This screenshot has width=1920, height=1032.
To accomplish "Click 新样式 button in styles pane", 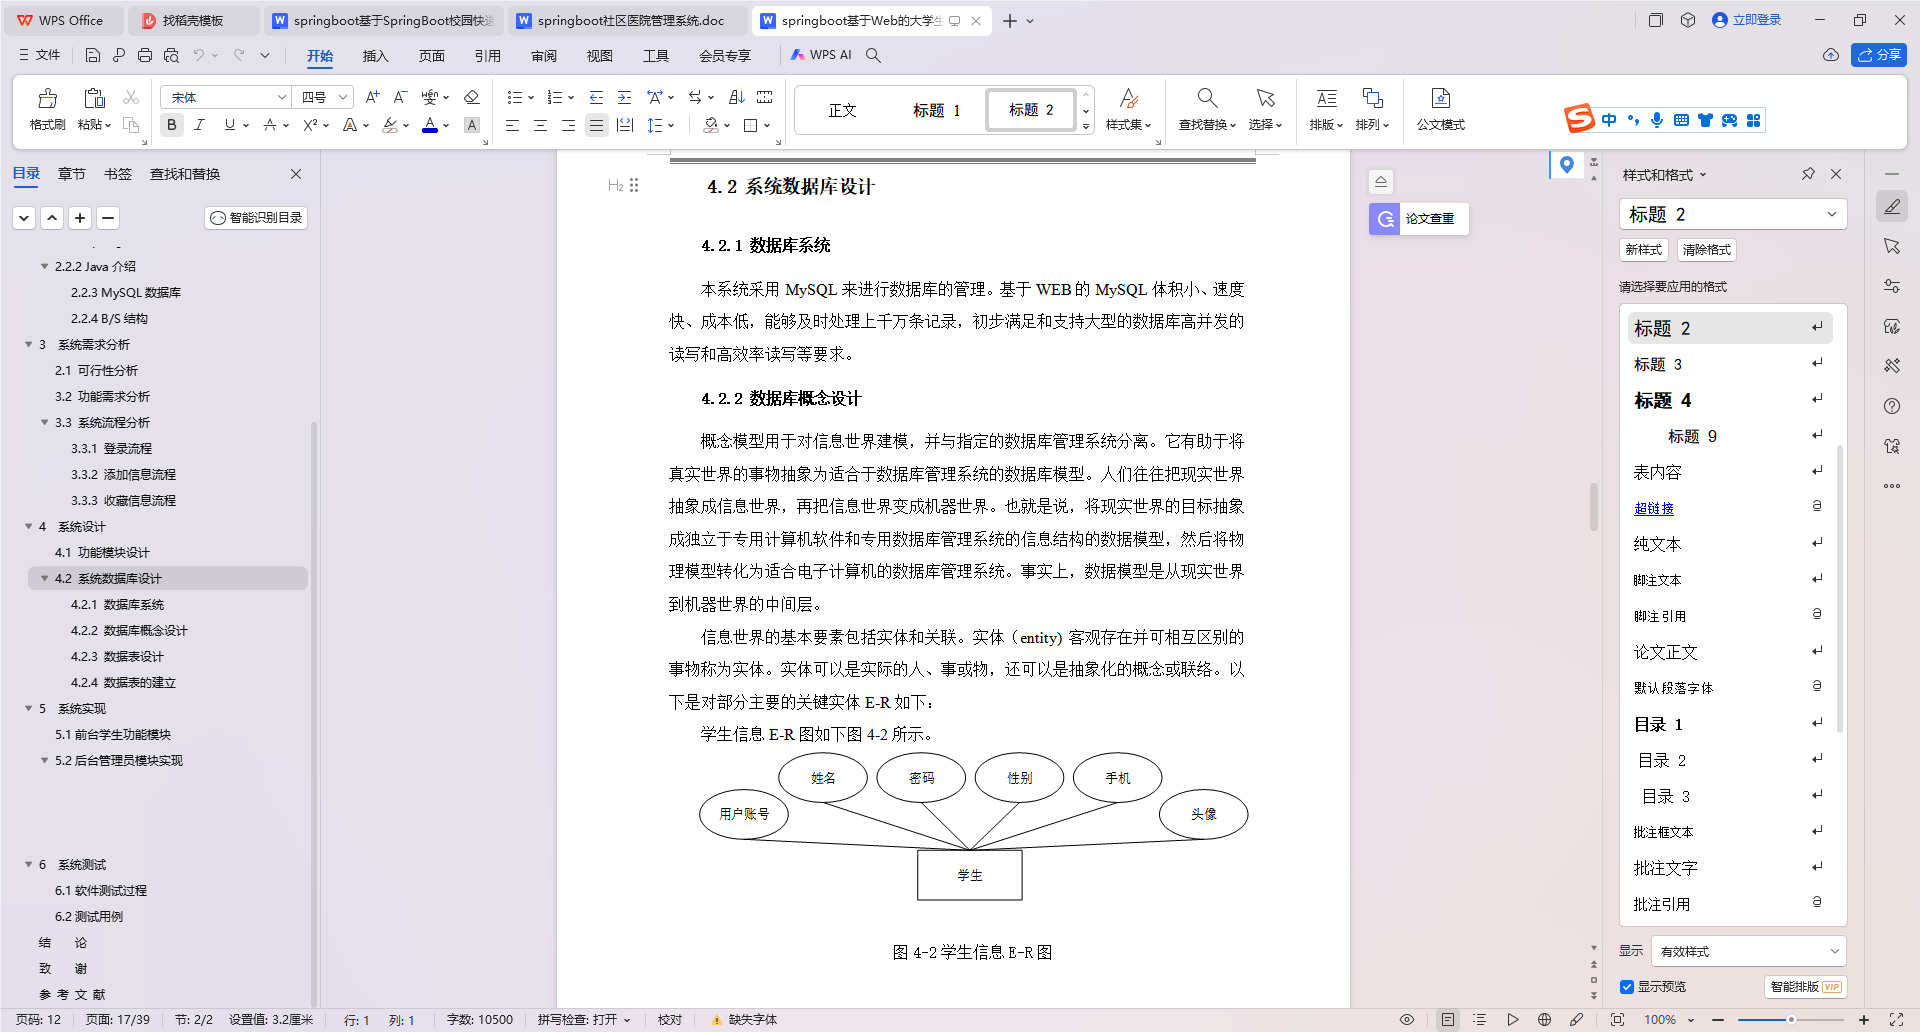I will 1643,249.
